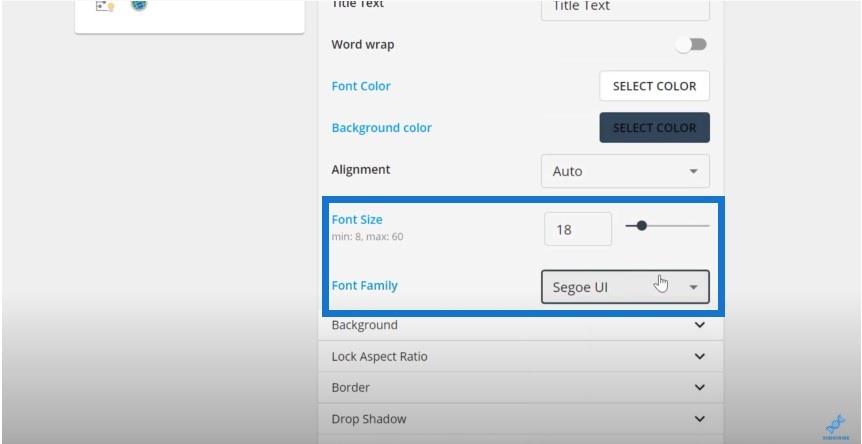Open the Font Family dropdown arrow
Viewport: 862px width, 444px height.
tap(694, 287)
